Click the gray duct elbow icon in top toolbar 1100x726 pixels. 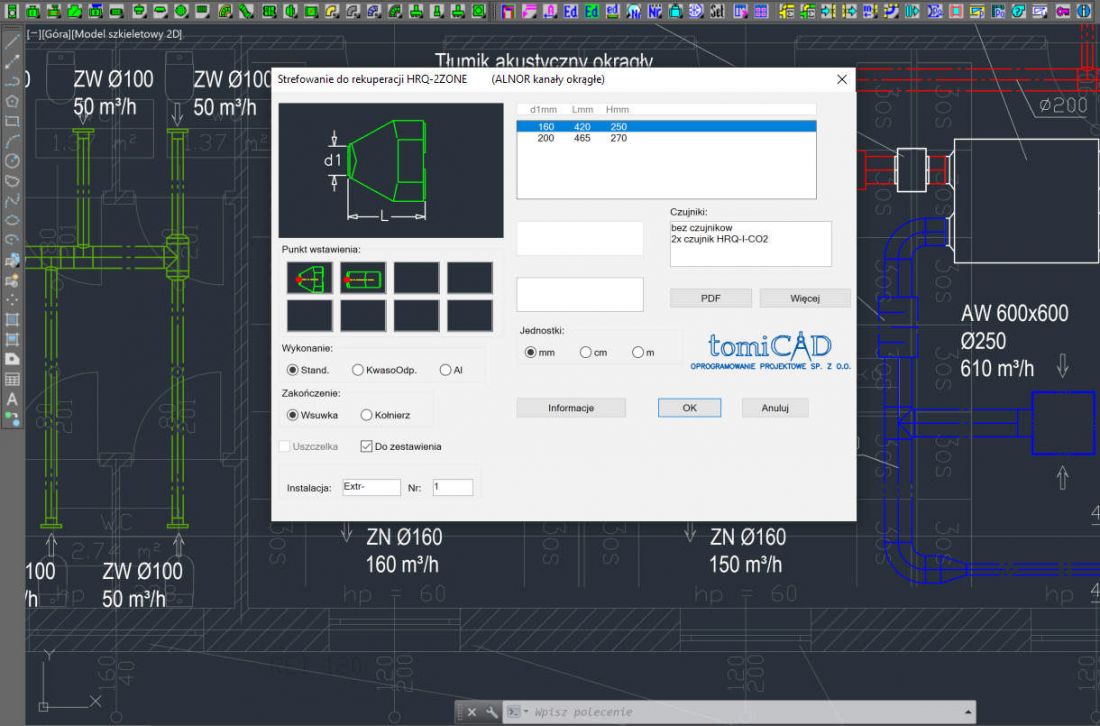(x=351, y=11)
